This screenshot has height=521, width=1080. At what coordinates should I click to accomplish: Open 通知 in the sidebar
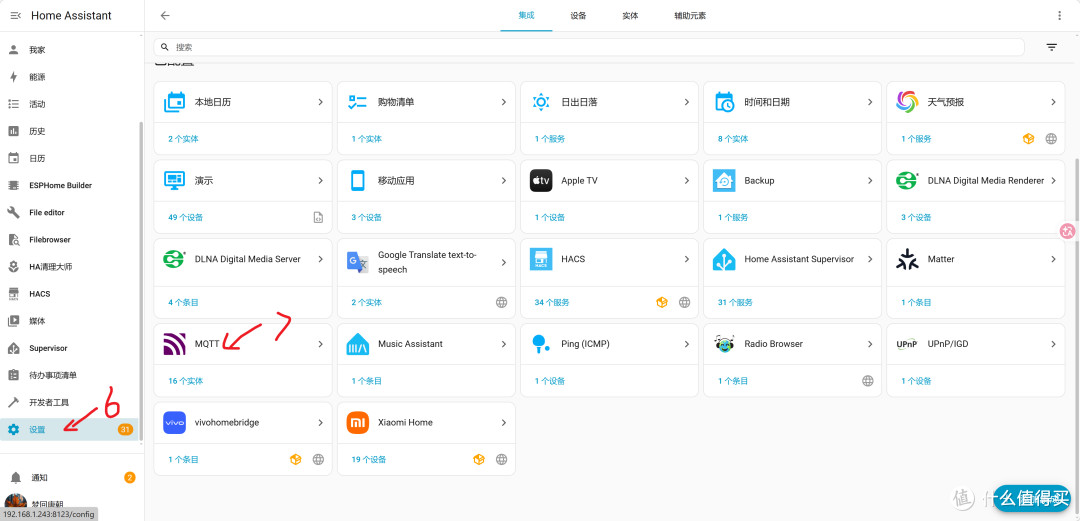[72, 478]
